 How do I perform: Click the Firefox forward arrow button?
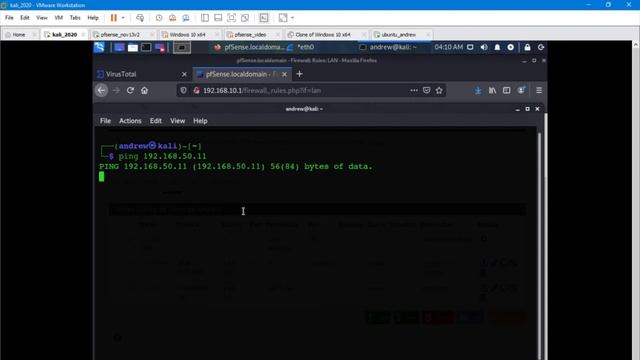(116, 90)
